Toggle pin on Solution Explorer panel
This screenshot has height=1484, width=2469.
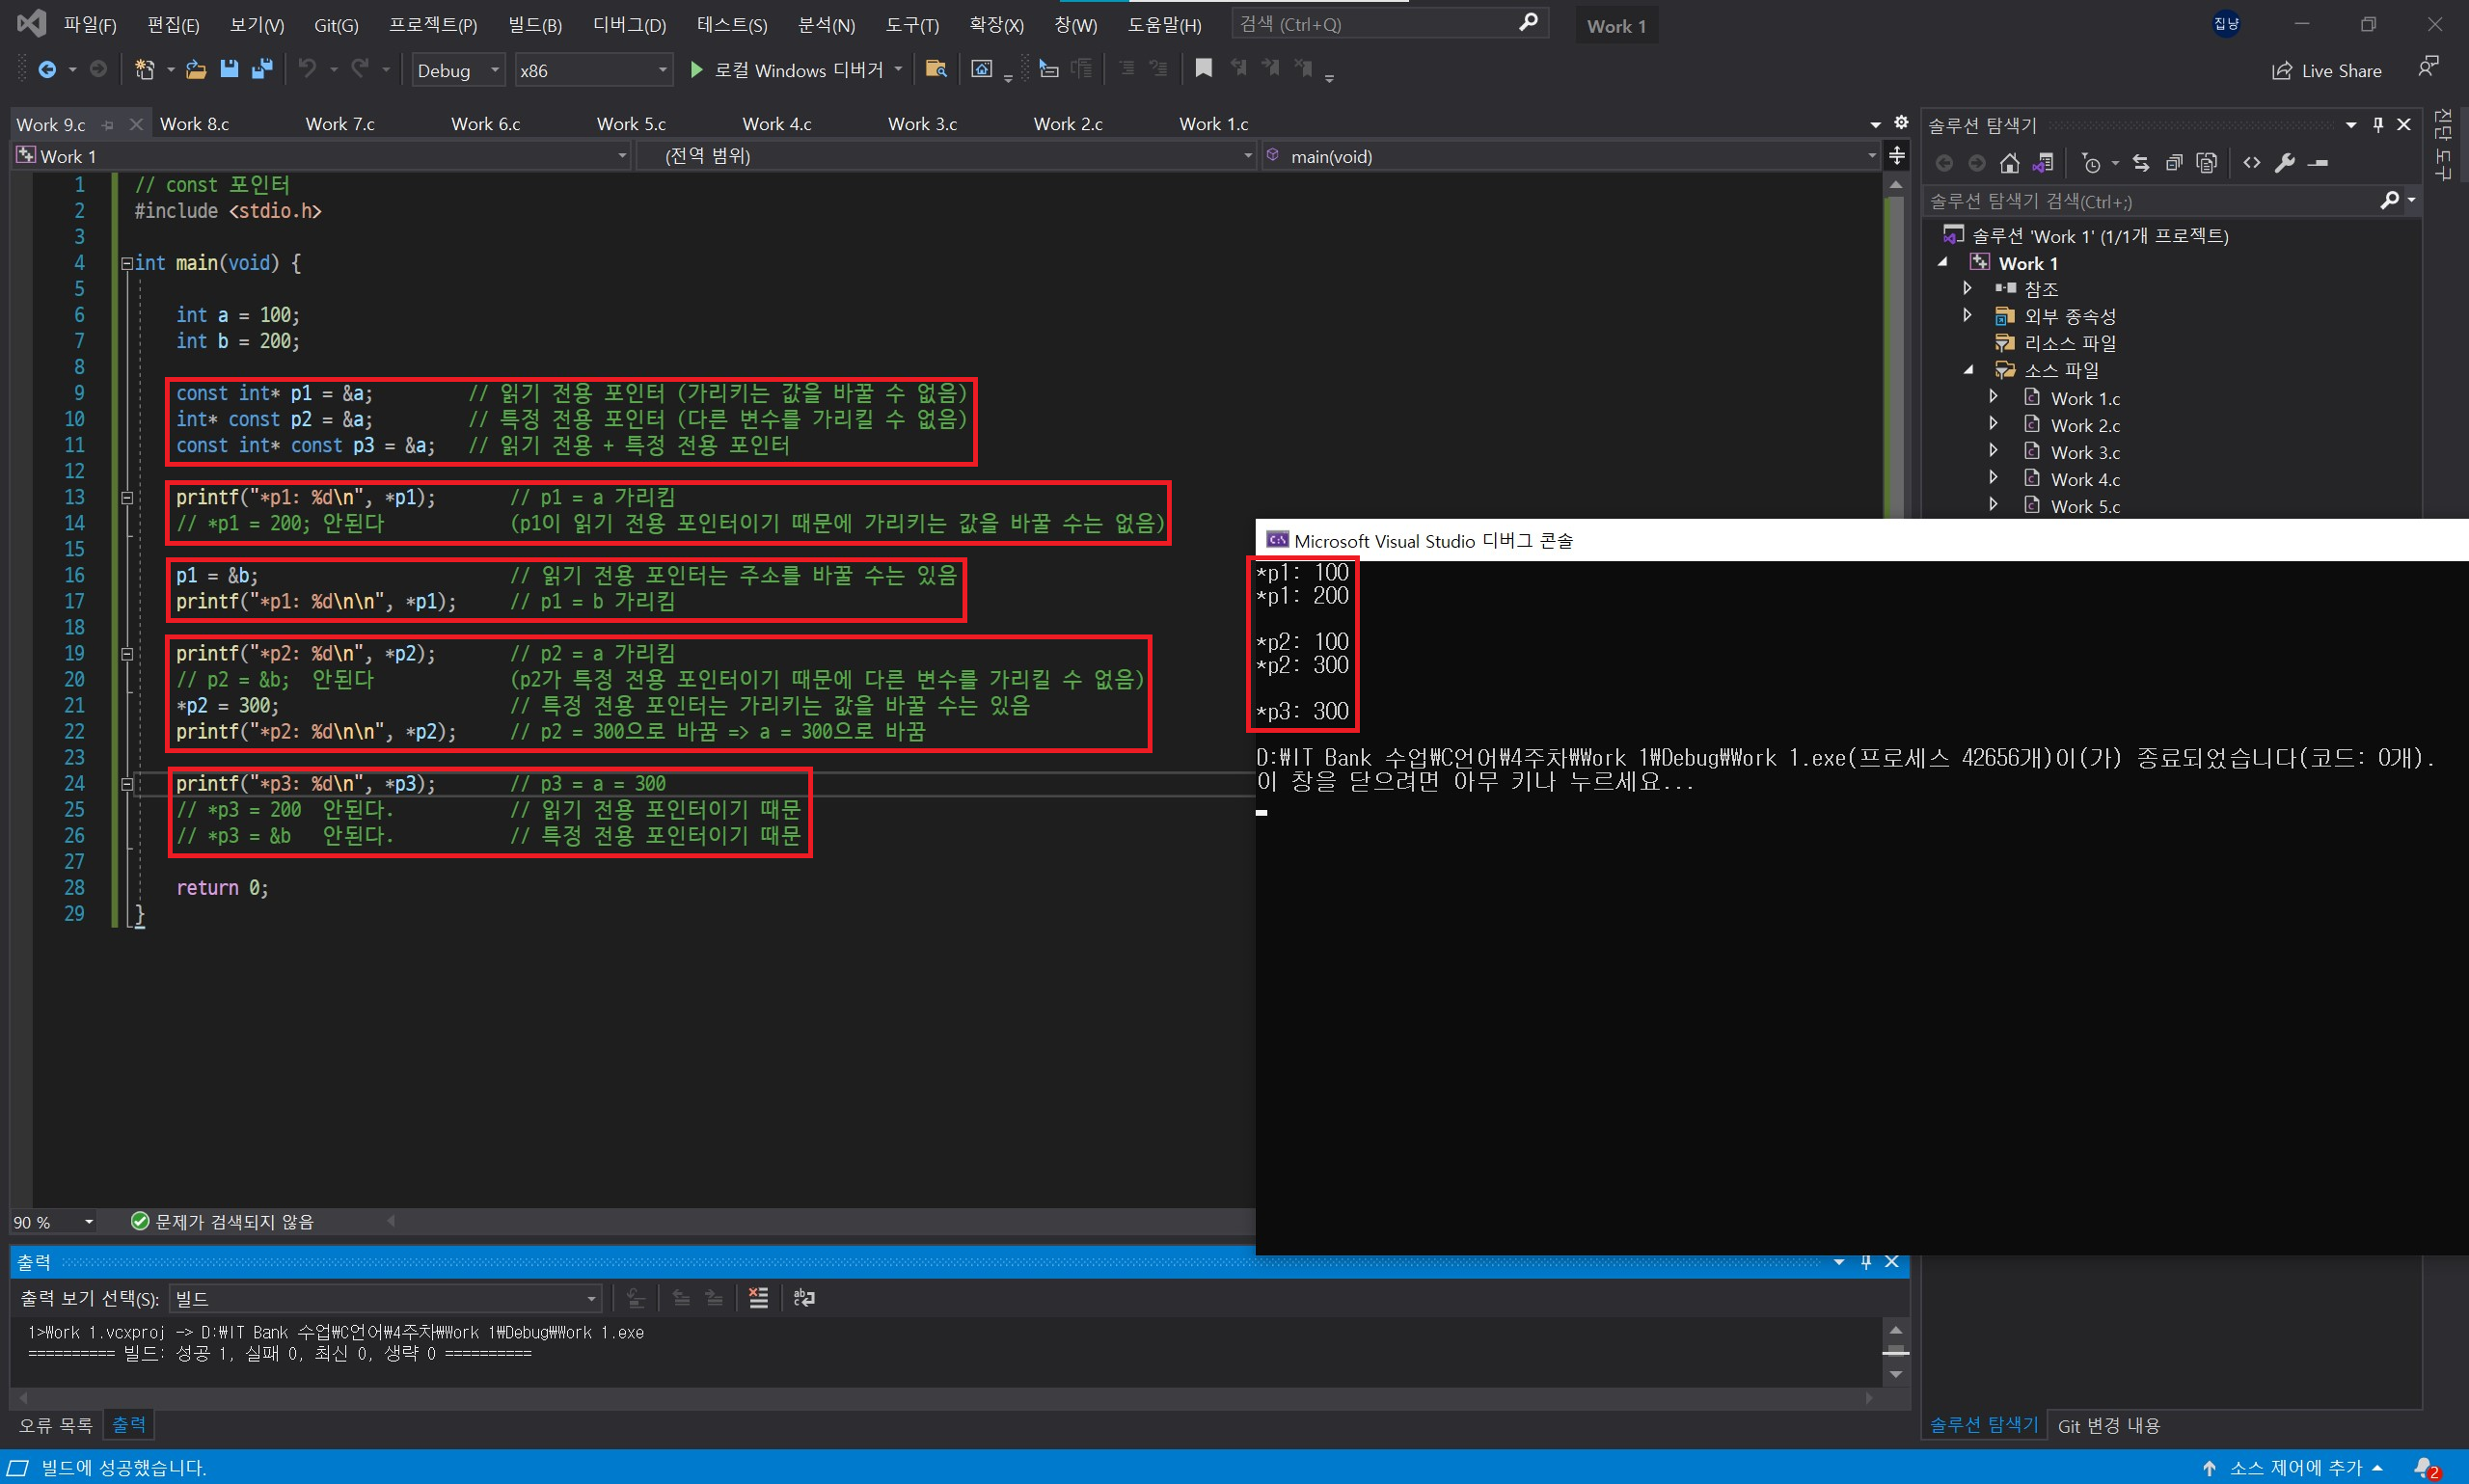(2378, 124)
